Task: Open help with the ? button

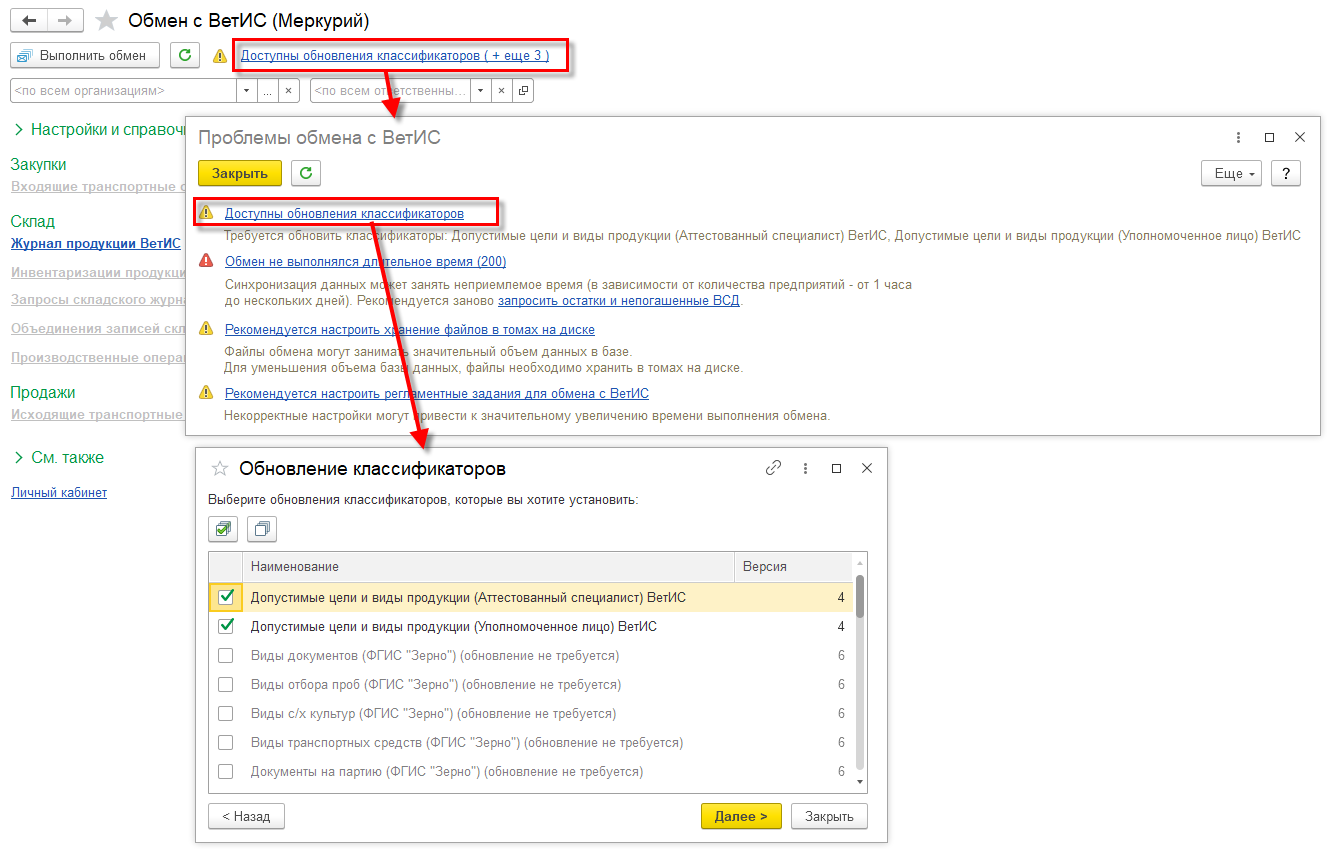Action: point(1286,173)
